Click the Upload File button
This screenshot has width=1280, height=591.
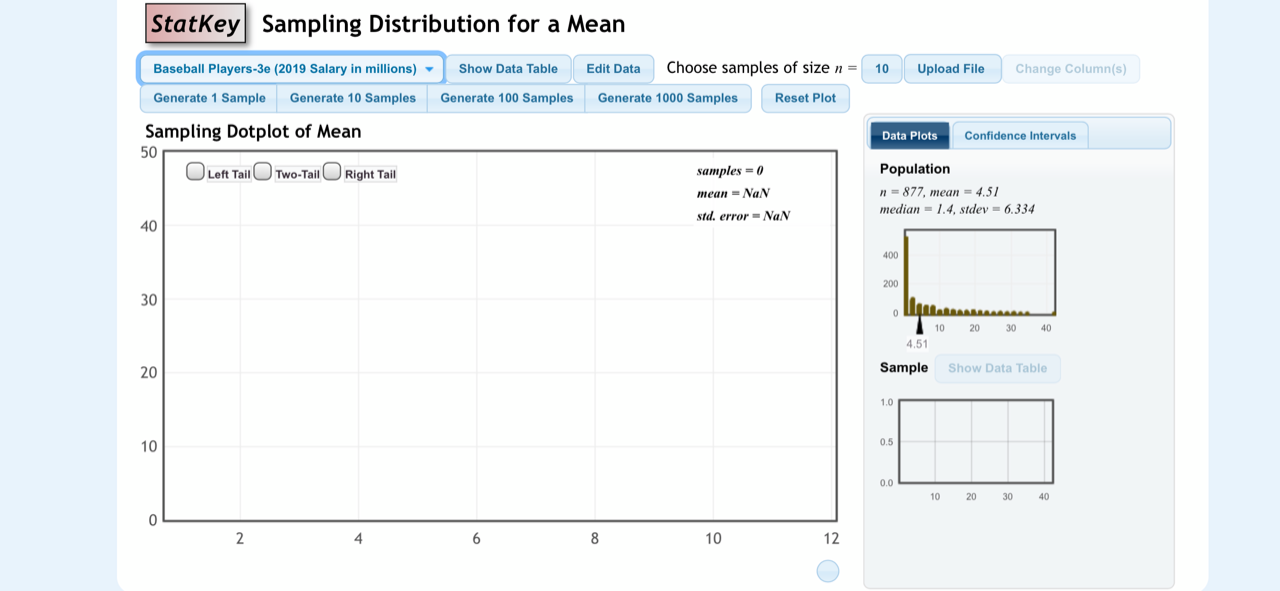tap(951, 68)
